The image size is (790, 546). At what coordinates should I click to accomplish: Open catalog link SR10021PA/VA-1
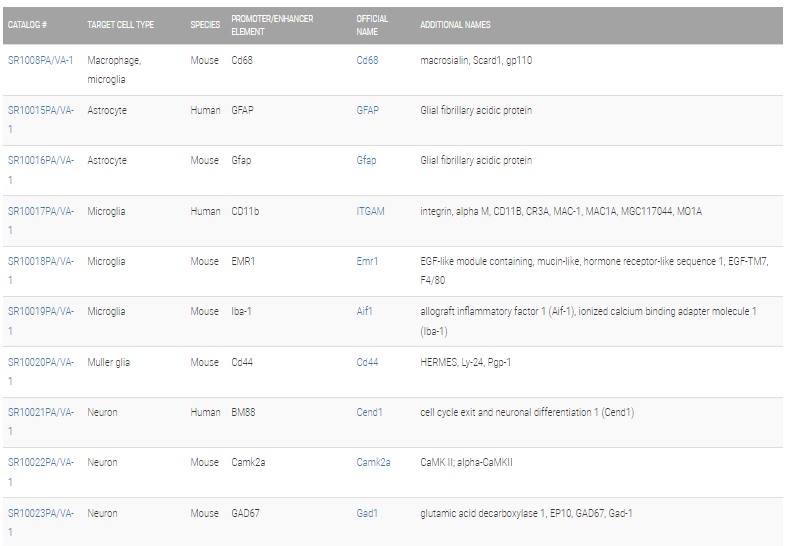pos(41,422)
